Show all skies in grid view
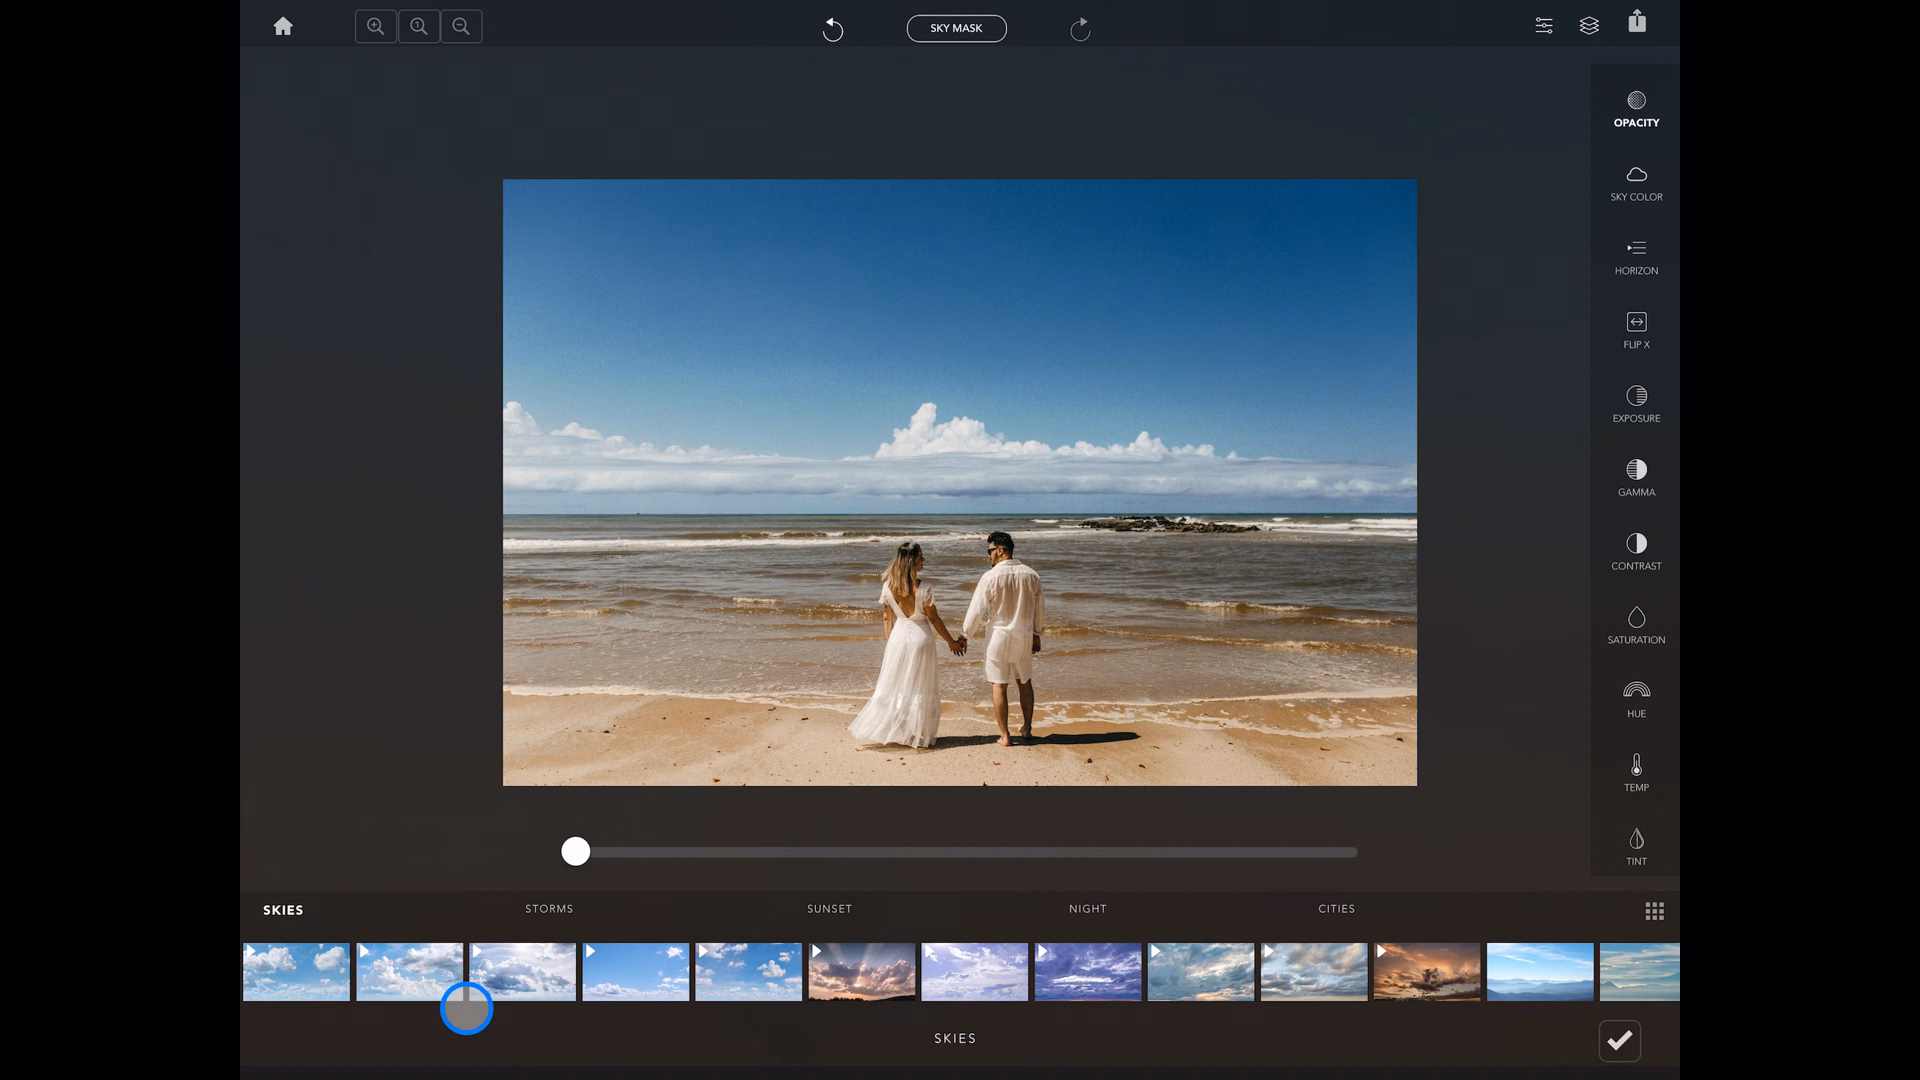This screenshot has width=1920, height=1080. click(1654, 911)
